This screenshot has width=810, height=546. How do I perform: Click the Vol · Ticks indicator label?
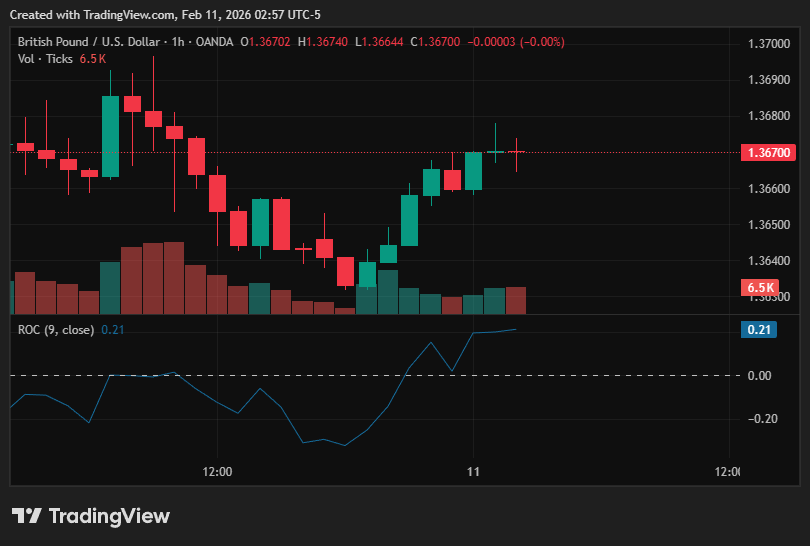[x=45, y=59]
